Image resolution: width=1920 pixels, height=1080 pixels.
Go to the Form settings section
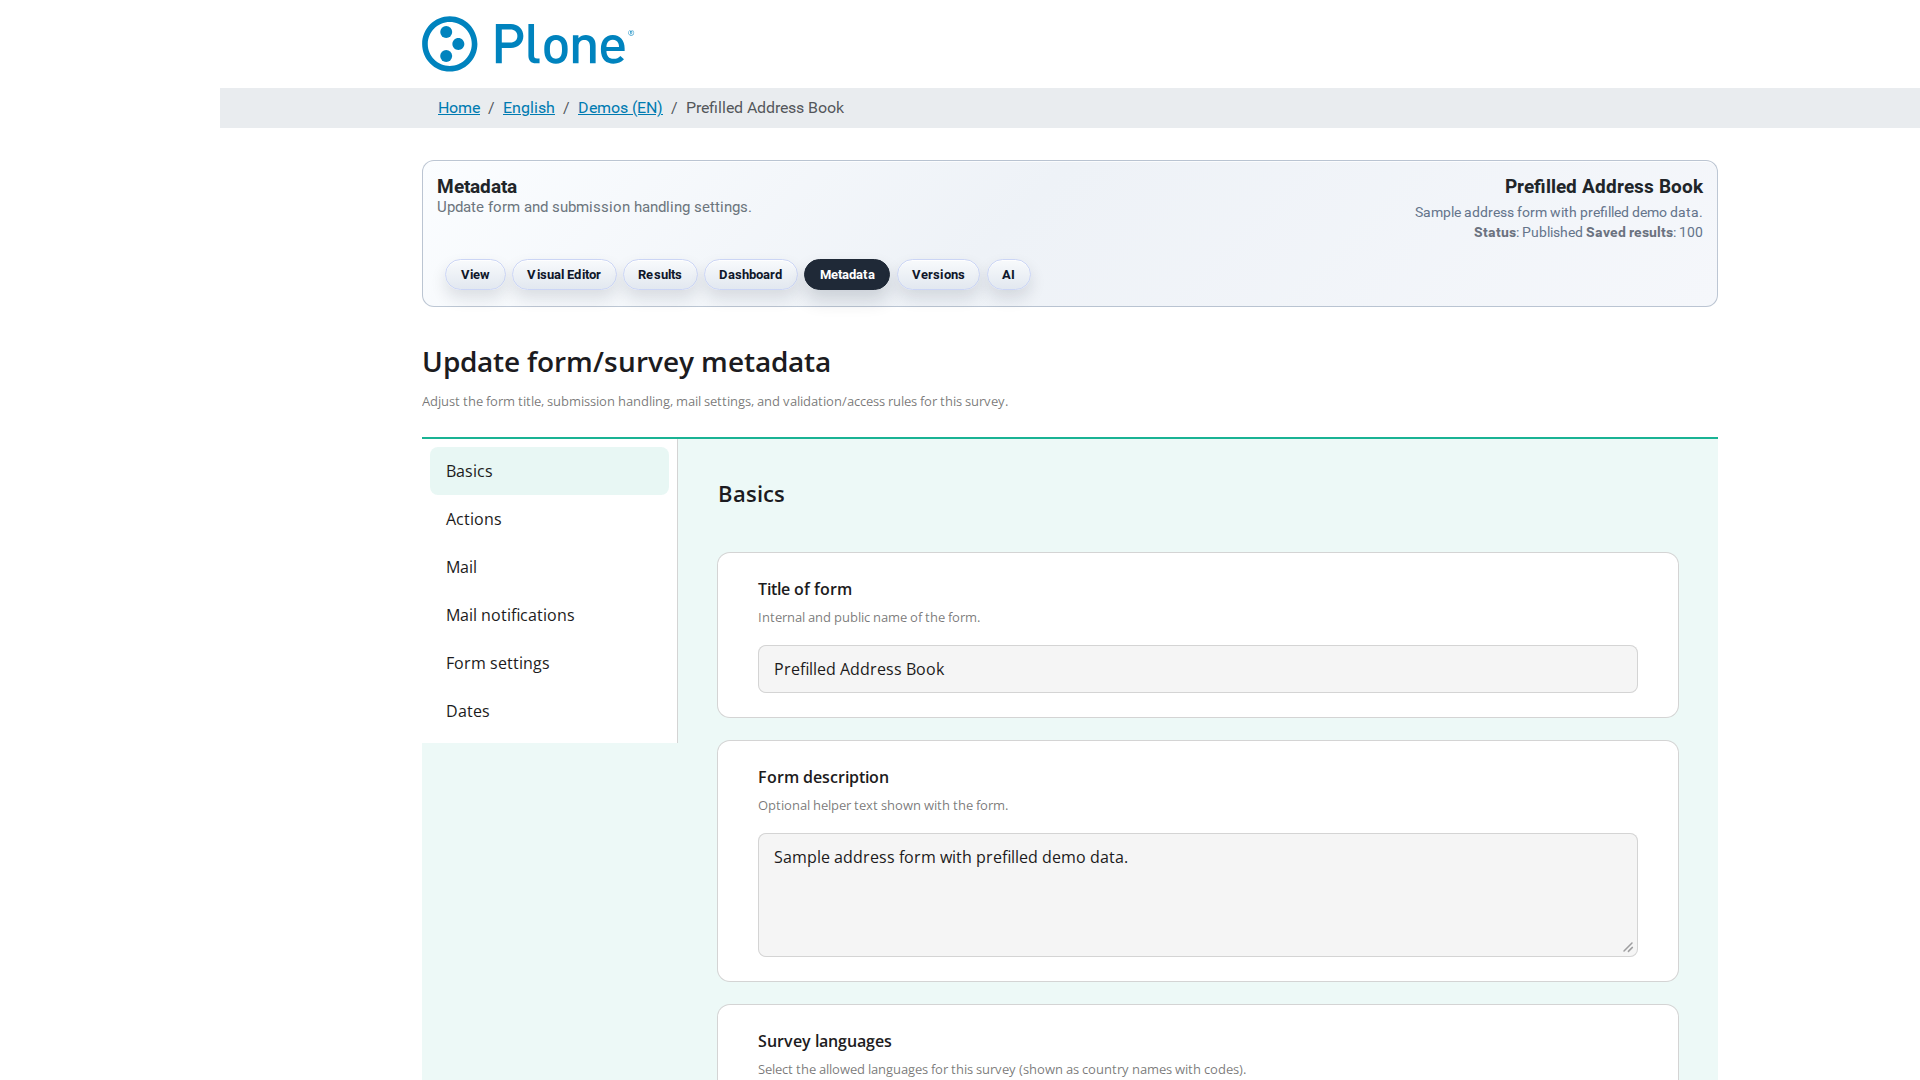coord(549,663)
